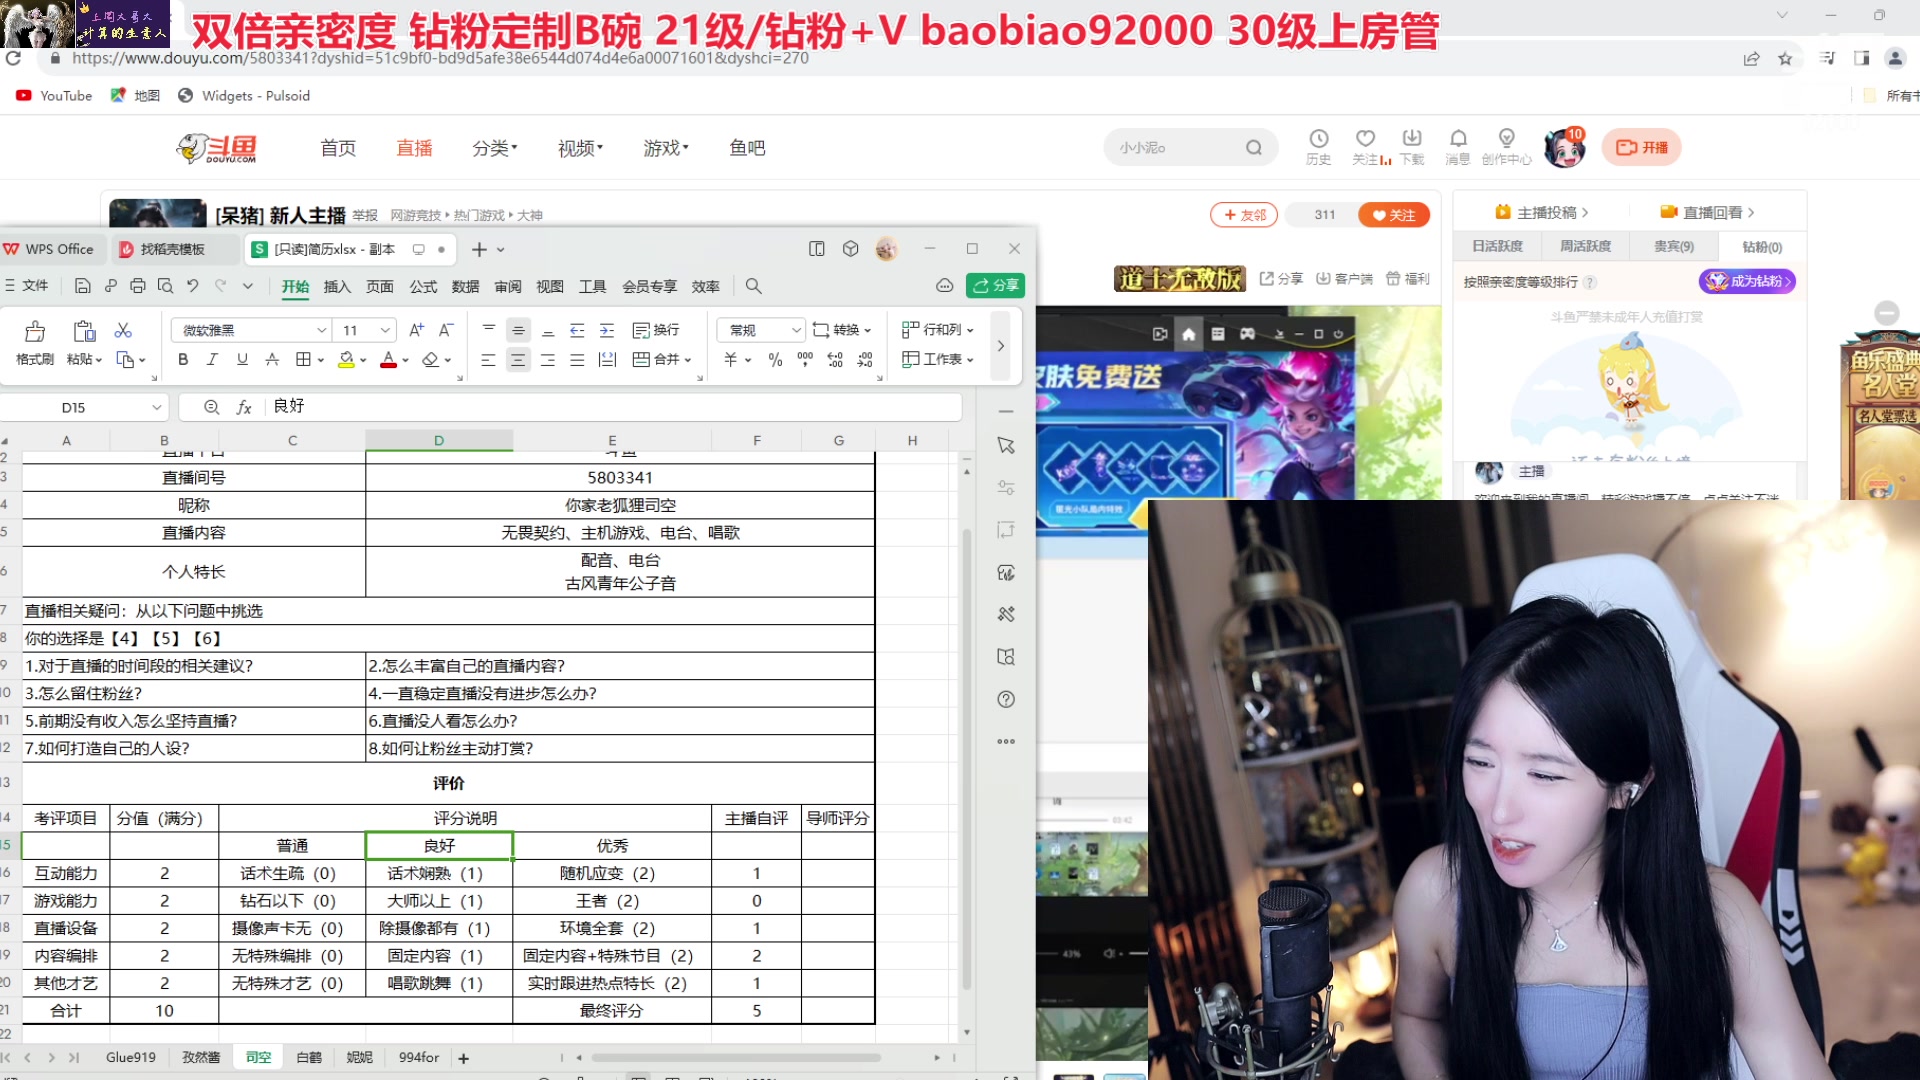Image resolution: width=1920 pixels, height=1080 pixels.
Task: Click increase indent icon
Action: 607,330
